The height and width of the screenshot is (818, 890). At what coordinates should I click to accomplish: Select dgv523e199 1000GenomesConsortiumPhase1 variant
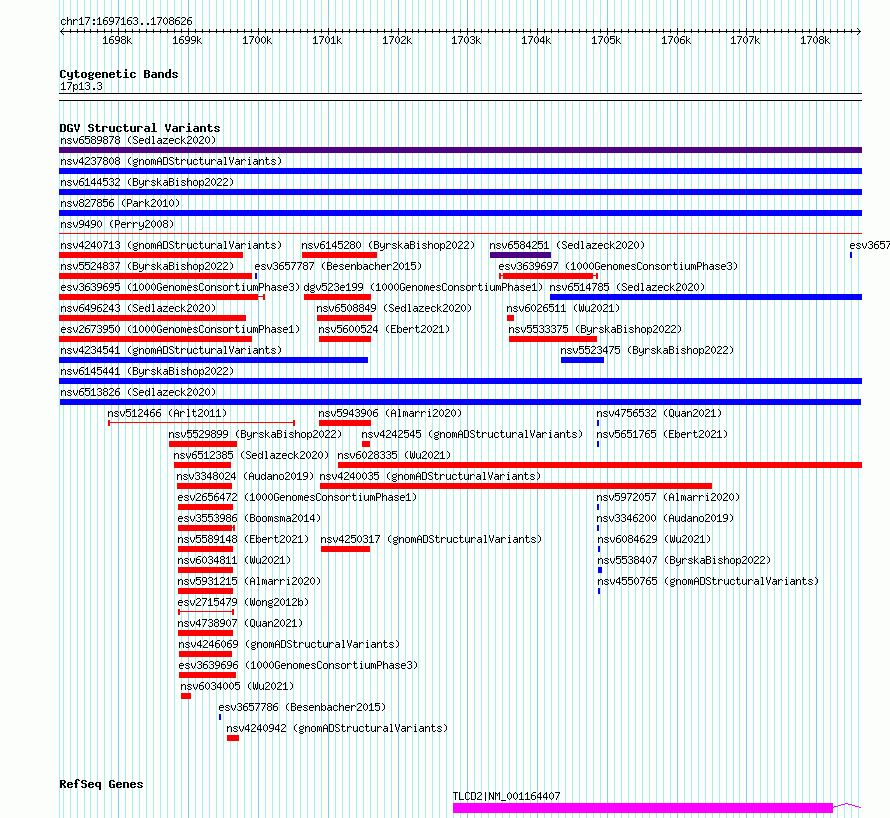click(x=423, y=287)
